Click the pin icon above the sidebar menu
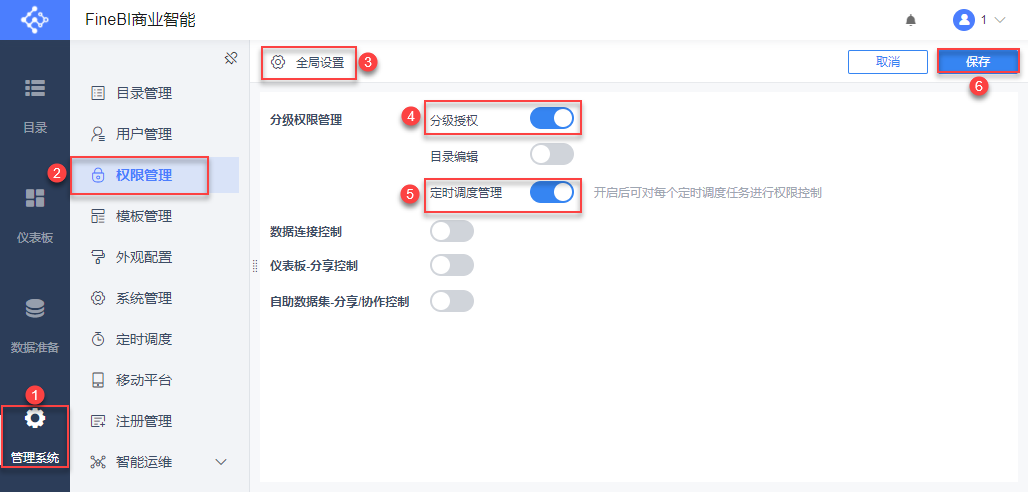1028x492 pixels. [230, 58]
